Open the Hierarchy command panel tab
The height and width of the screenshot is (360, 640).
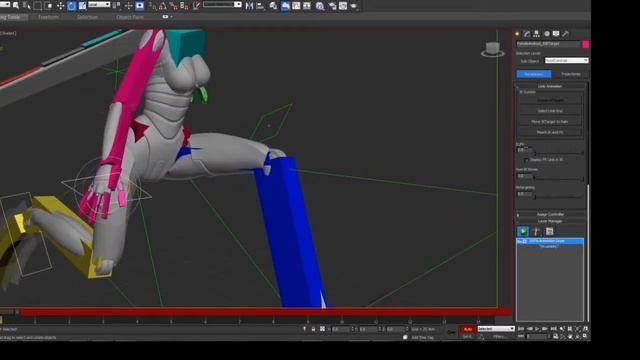coord(536,34)
